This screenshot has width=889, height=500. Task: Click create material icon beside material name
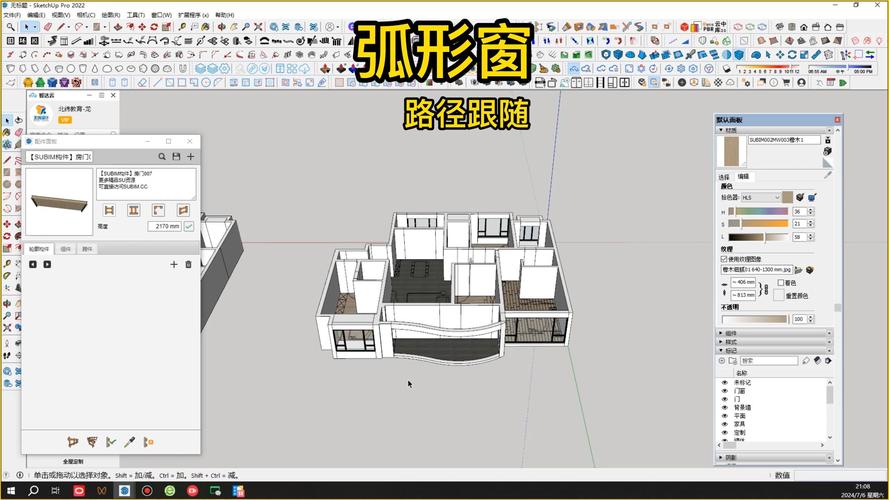coord(828,151)
